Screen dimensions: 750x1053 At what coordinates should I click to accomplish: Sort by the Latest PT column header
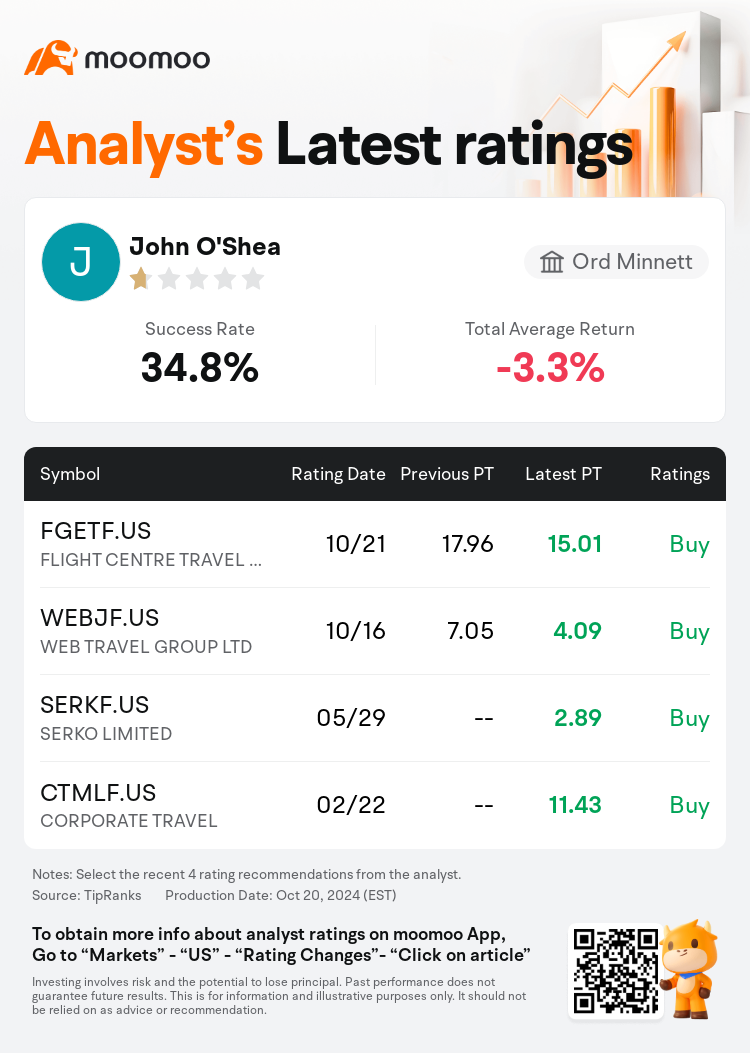coord(563,474)
